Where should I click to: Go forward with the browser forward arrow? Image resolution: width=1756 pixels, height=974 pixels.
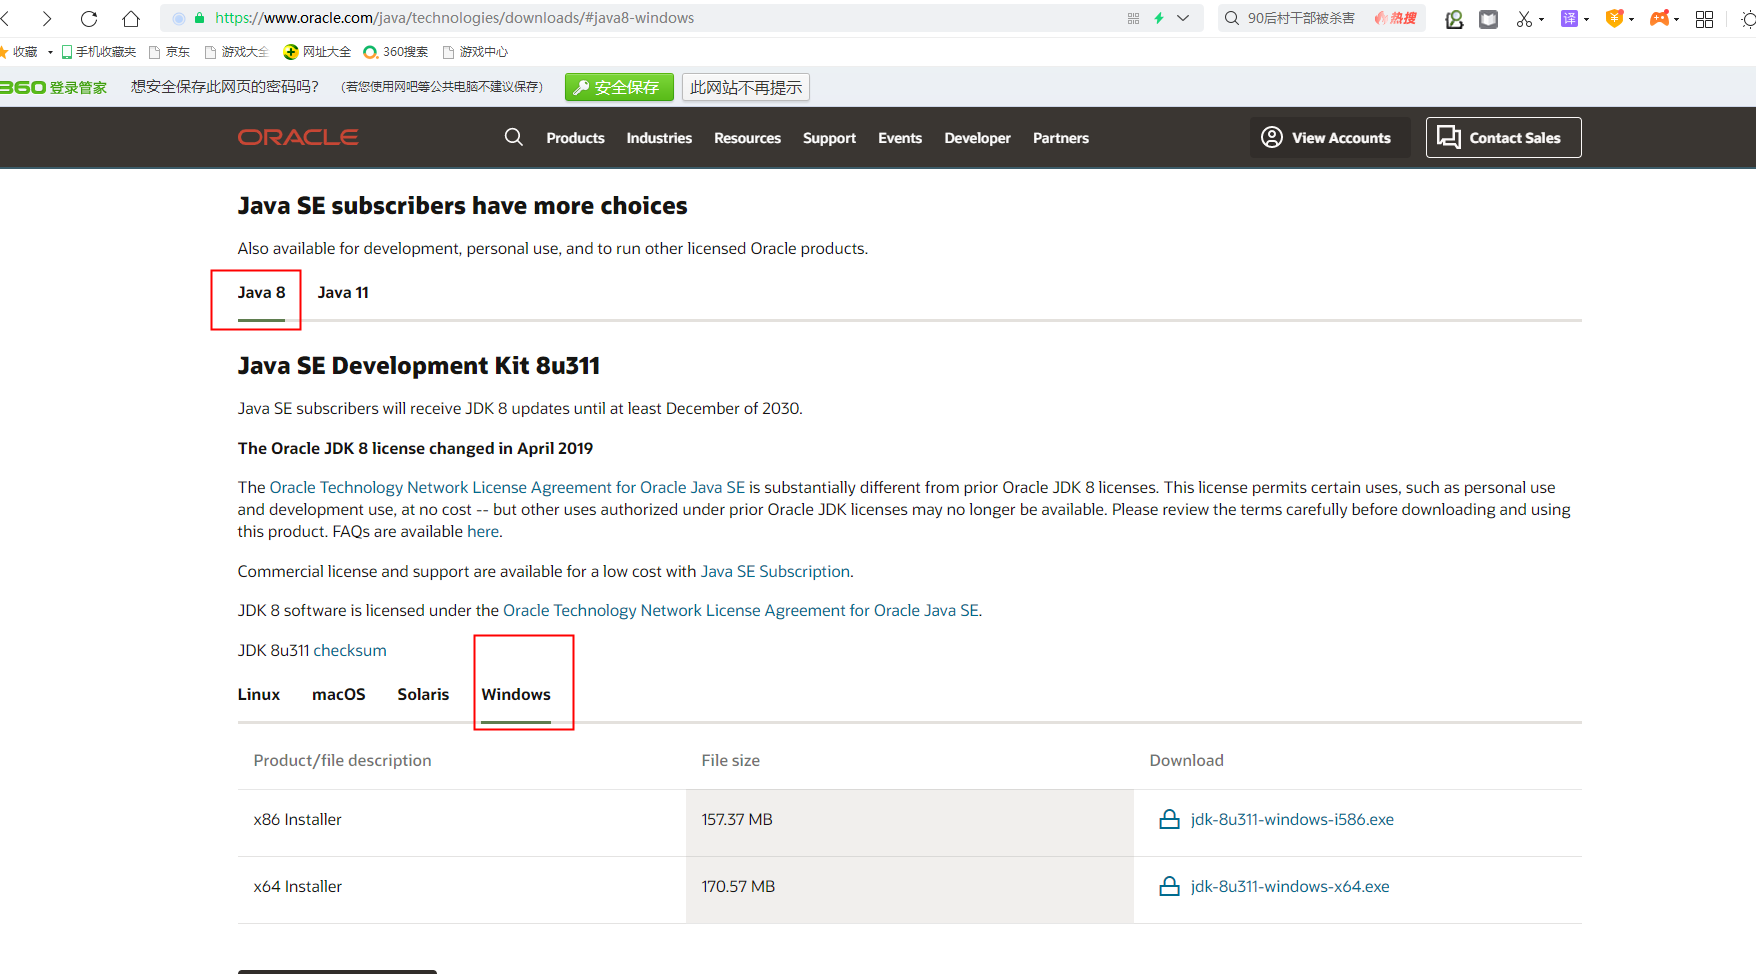pyautogui.click(x=47, y=18)
